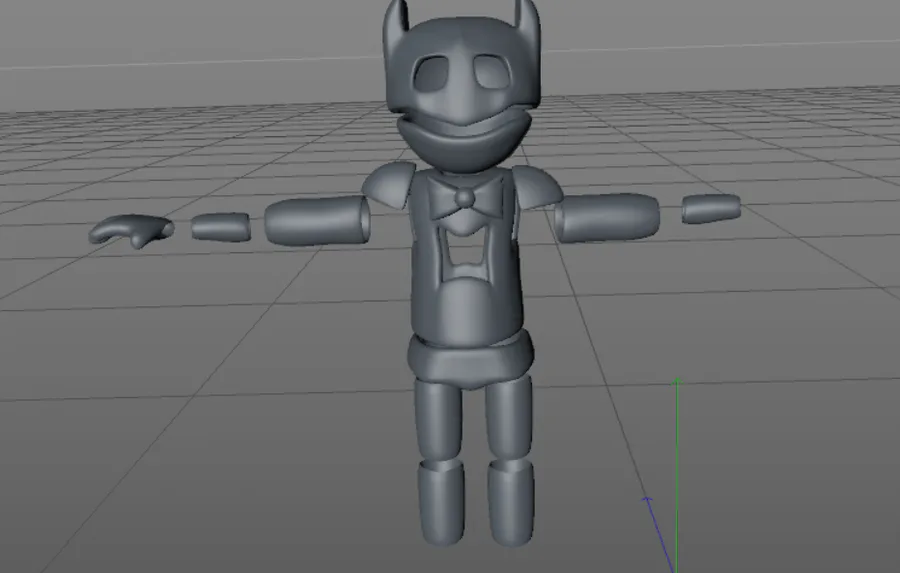Select the upper leg on the viewer's left
The width and height of the screenshot is (900, 573).
[437, 419]
